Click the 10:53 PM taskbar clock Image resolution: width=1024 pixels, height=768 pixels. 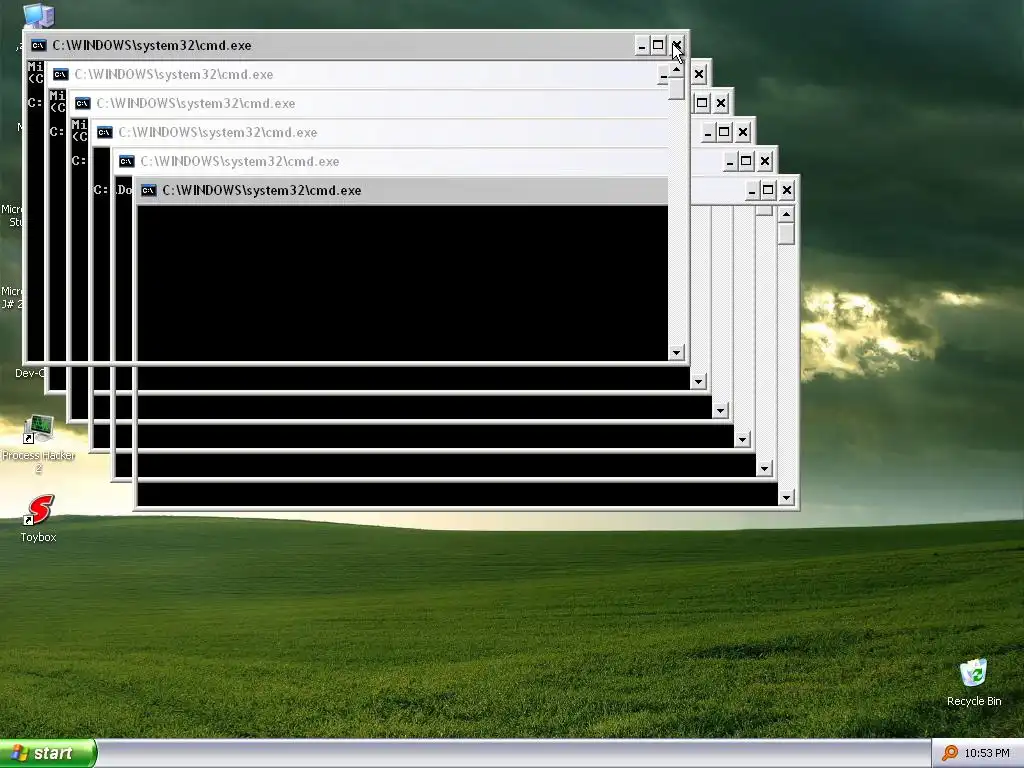tap(987, 753)
